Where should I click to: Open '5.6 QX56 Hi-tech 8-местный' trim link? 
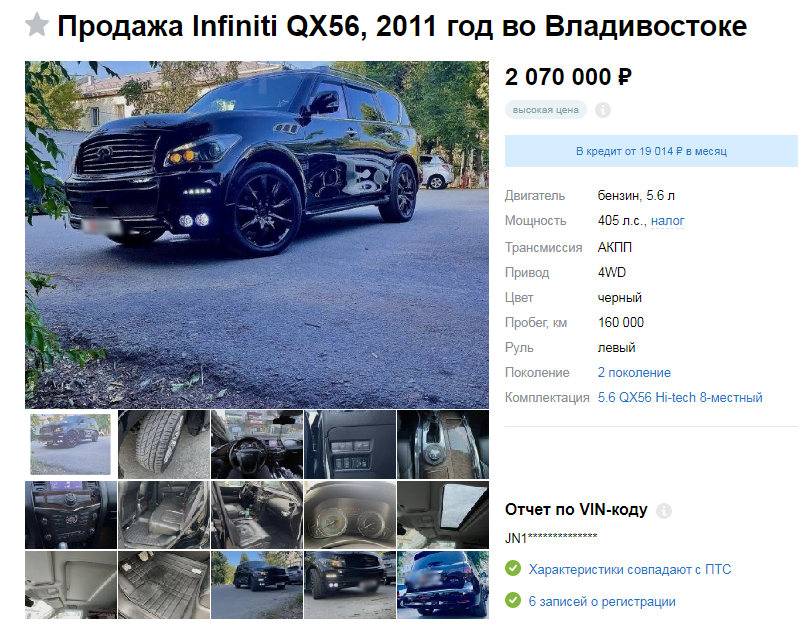680,397
